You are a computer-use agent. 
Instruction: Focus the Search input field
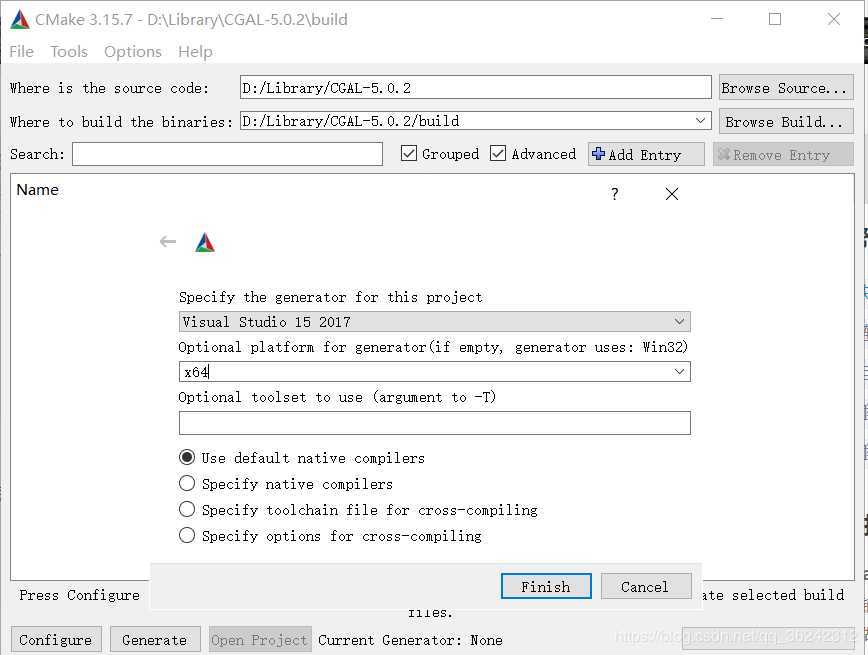228,154
